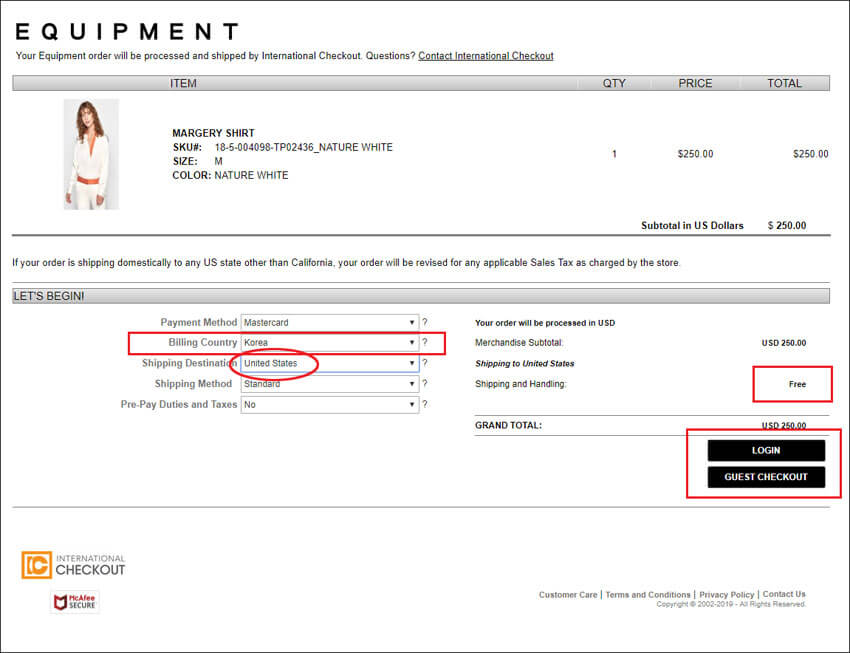Viewport: 850px width, 653px height.
Task: Click the ITEM column header
Action: pyautogui.click(x=183, y=83)
